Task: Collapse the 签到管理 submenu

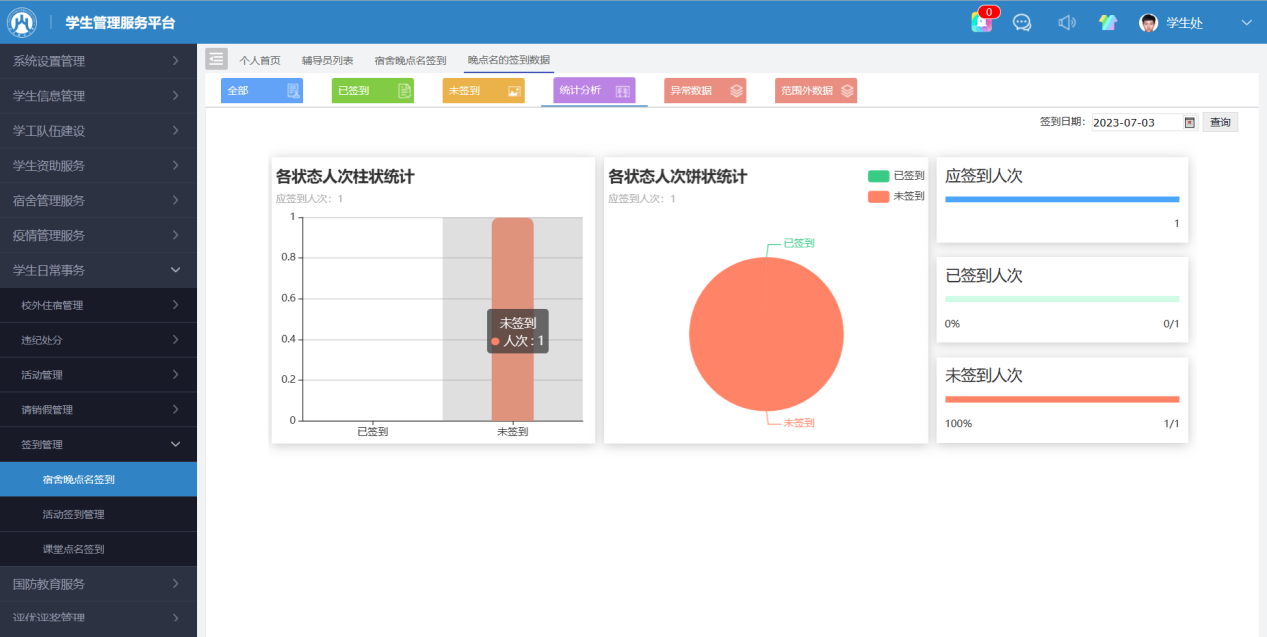Action: (98, 444)
